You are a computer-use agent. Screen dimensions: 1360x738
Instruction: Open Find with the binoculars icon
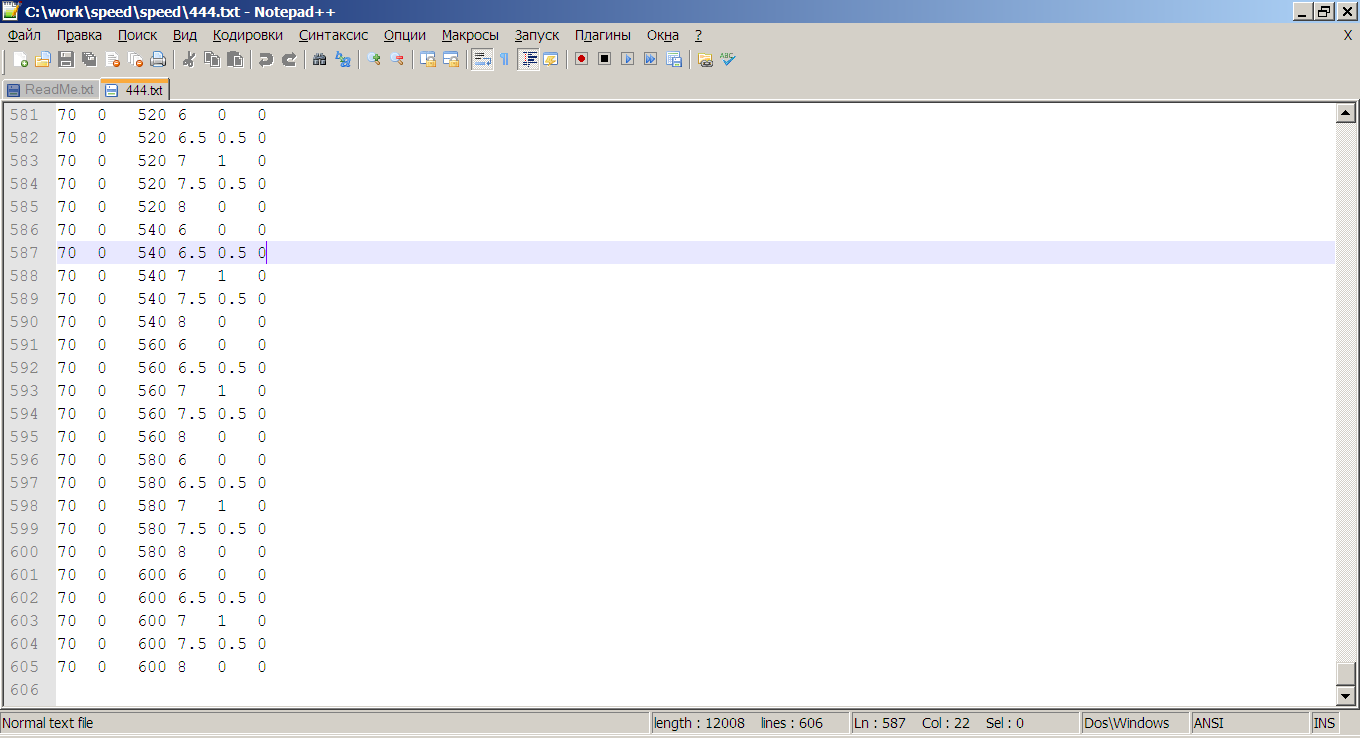(319, 59)
